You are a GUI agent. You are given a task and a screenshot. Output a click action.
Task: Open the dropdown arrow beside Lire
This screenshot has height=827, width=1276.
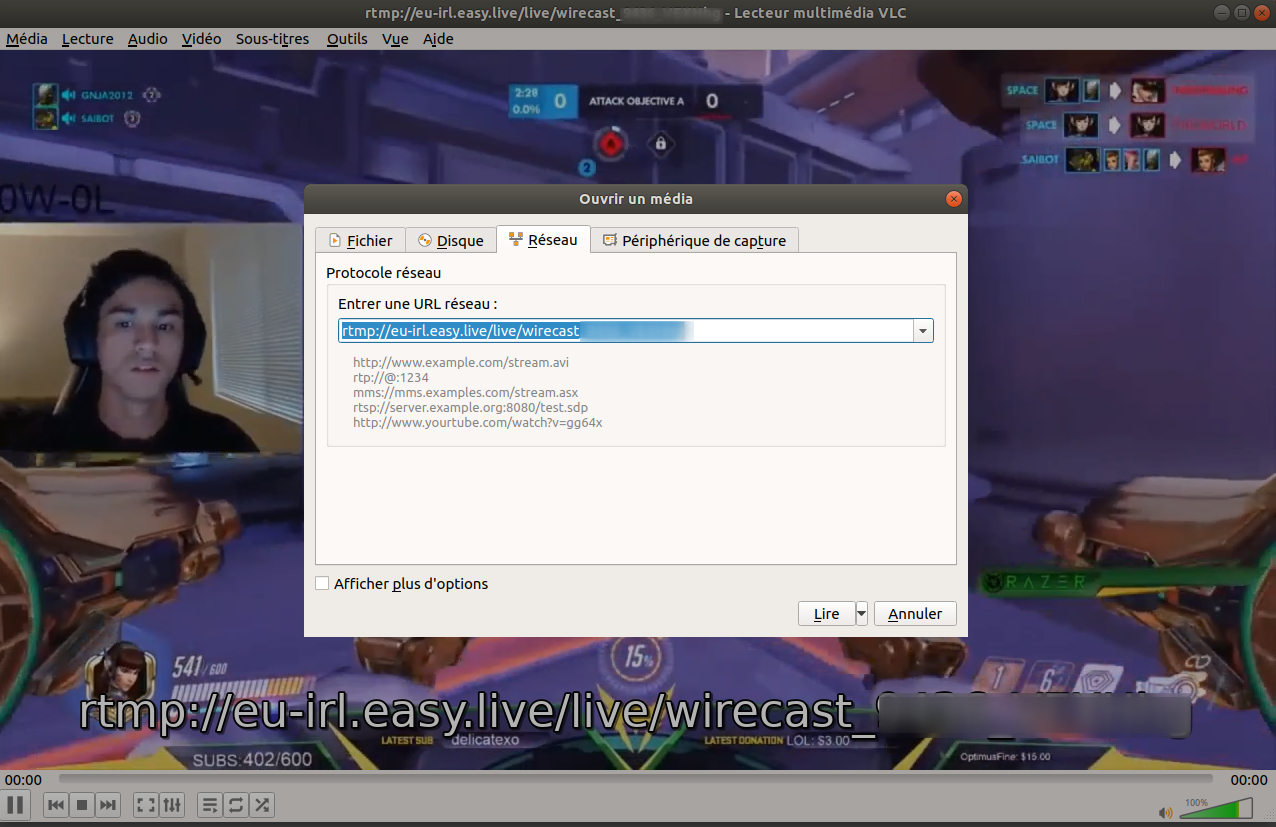pos(862,613)
